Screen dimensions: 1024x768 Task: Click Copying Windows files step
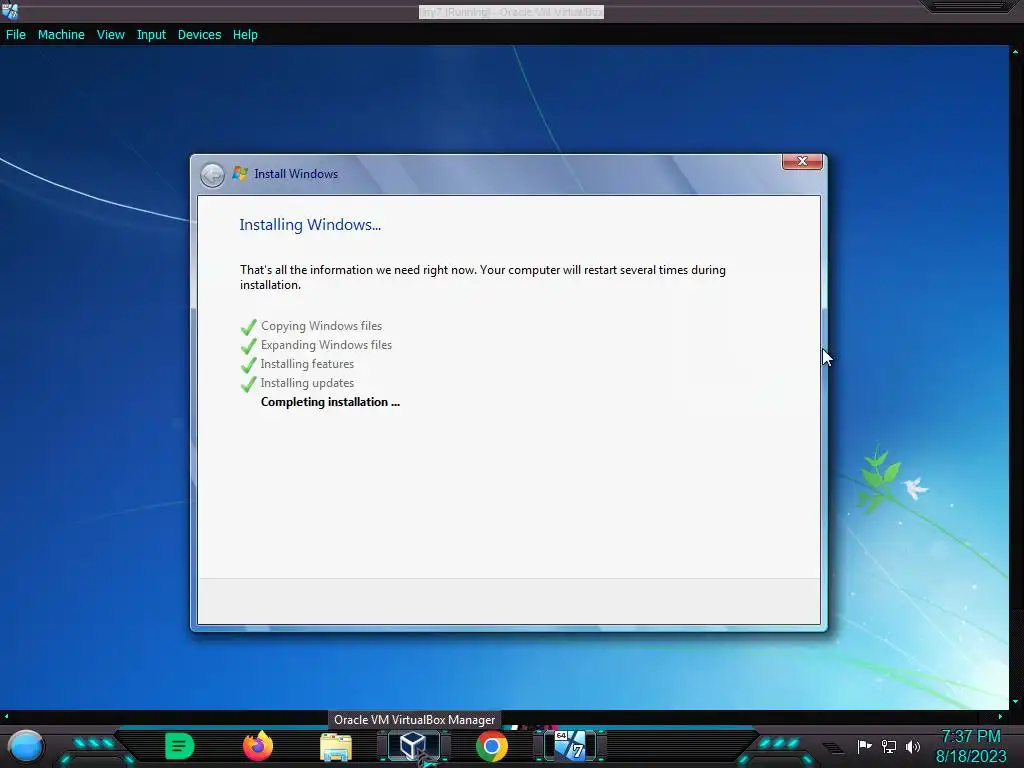tap(321, 325)
